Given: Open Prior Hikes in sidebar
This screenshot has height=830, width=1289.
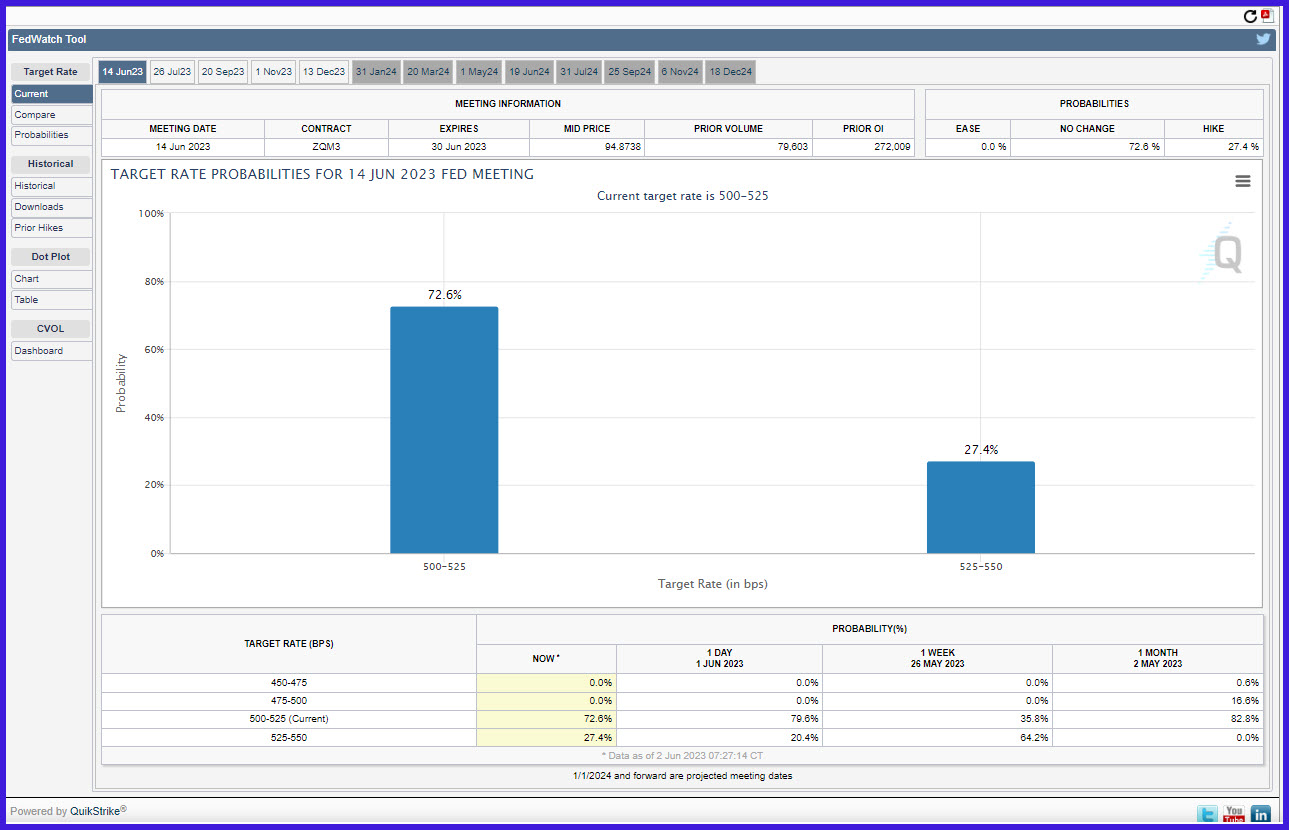Looking at the screenshot, I should 52,228.
